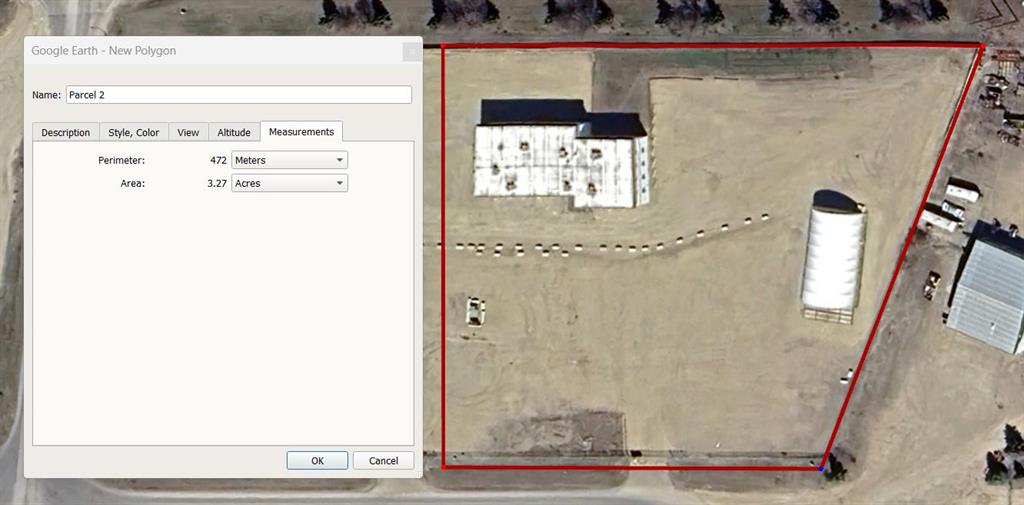Go to the Altitude tab
Image resolution: width=1024 pixels, height=505 pixels.
[234, 132]
